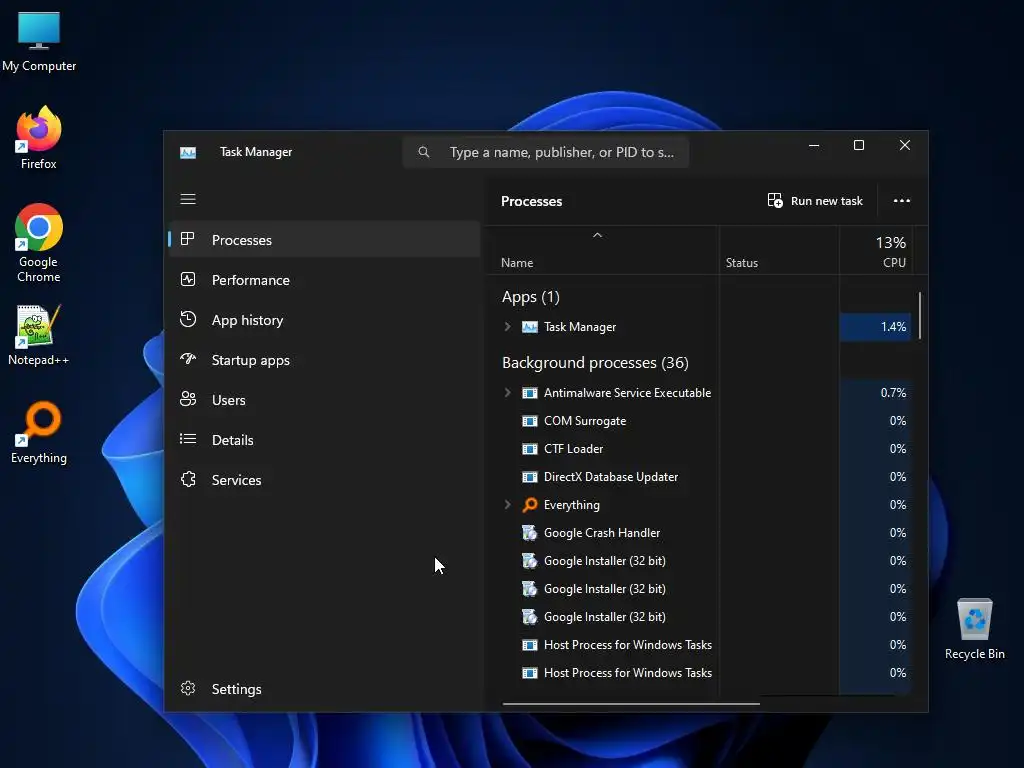Click the Task Manager title bar icon
Viewport: 1024px width, 768px height.
tap(188, 152)
